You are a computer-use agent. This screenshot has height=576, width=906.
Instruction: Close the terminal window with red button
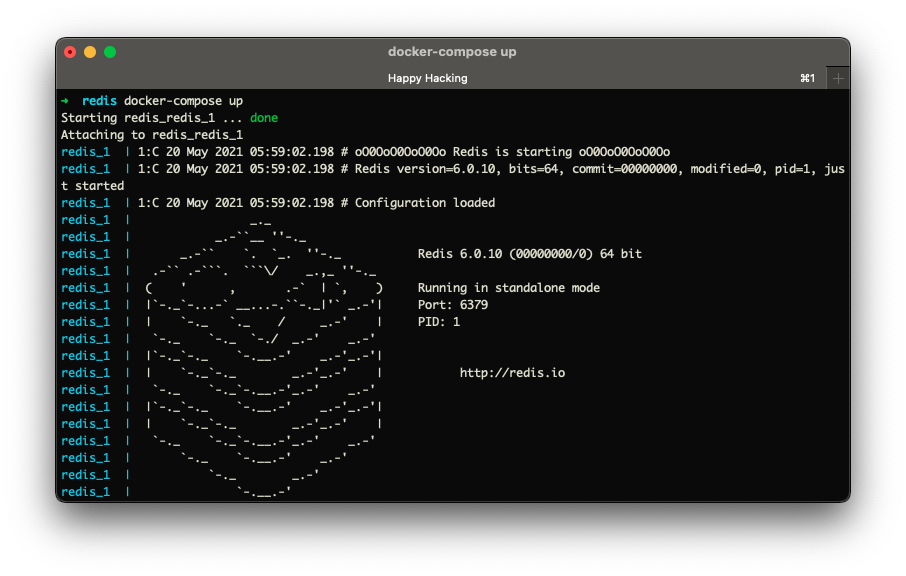tap(70, 52)
